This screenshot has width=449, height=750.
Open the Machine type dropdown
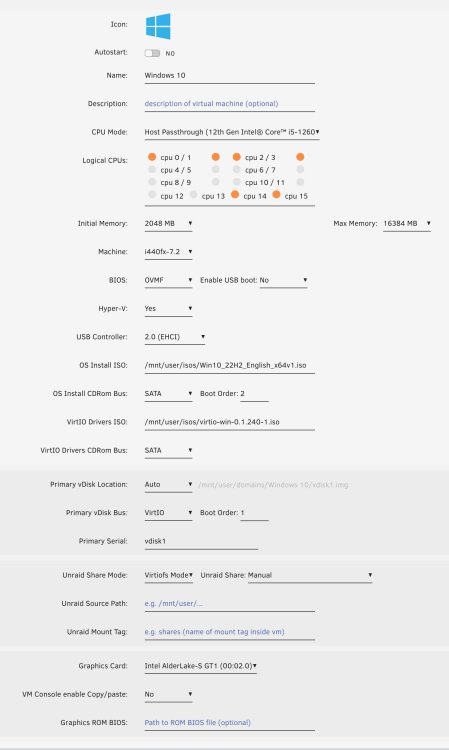[x=168, y=252]
